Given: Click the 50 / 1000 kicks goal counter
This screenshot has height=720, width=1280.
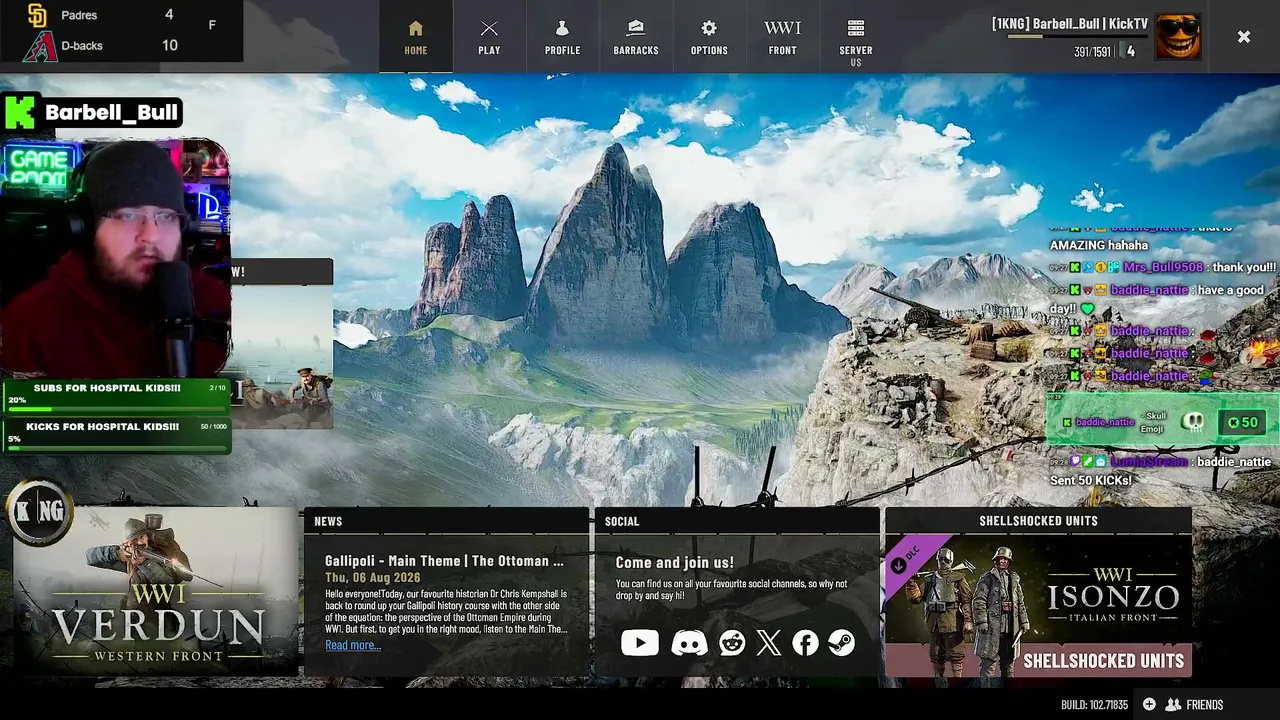Looking at the screenshot, I should click(213, 427).
